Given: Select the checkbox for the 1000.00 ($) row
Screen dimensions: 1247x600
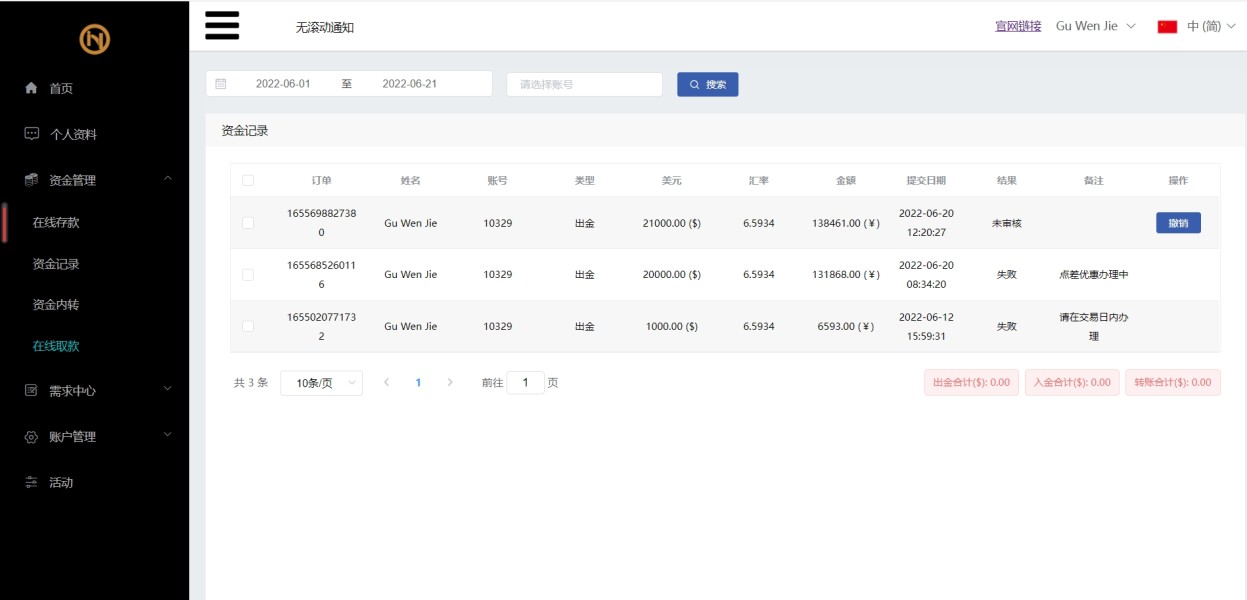Looking at the screenshot, I should (x=248, y=326).
